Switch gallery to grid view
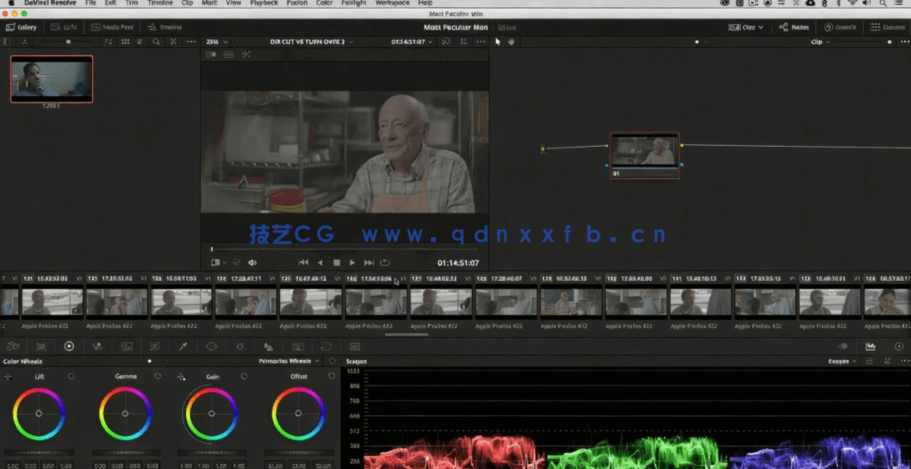Screen dimensions: 911x469 click(125, 42)
